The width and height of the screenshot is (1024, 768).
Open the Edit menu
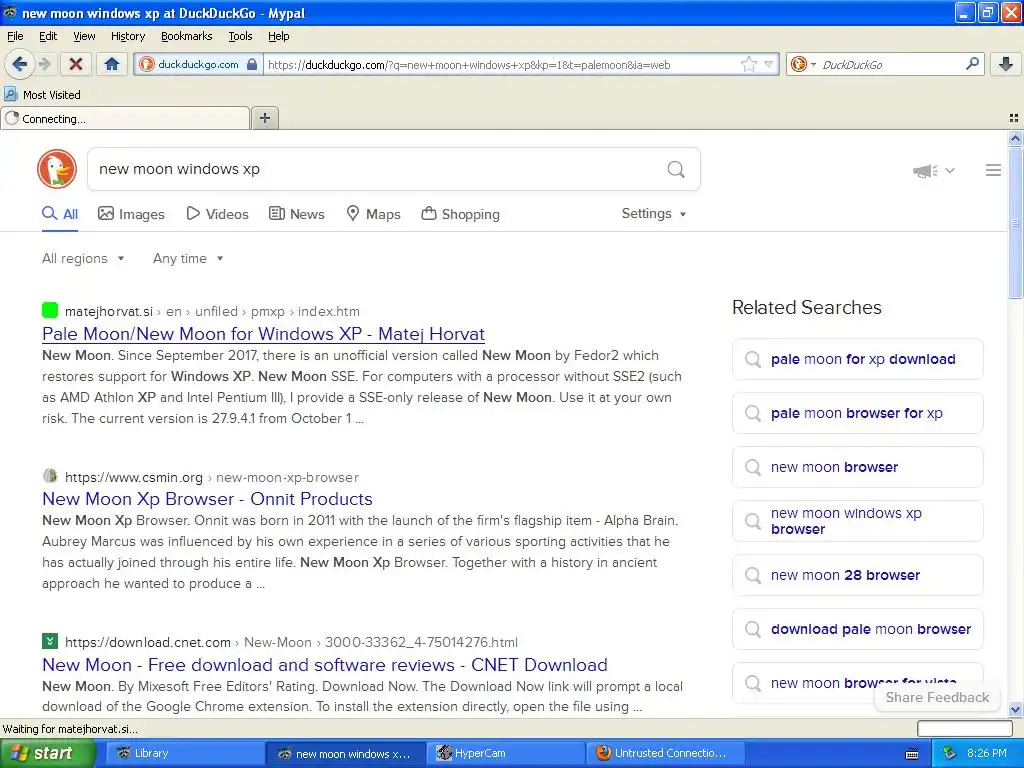click(x=48, y=36)
